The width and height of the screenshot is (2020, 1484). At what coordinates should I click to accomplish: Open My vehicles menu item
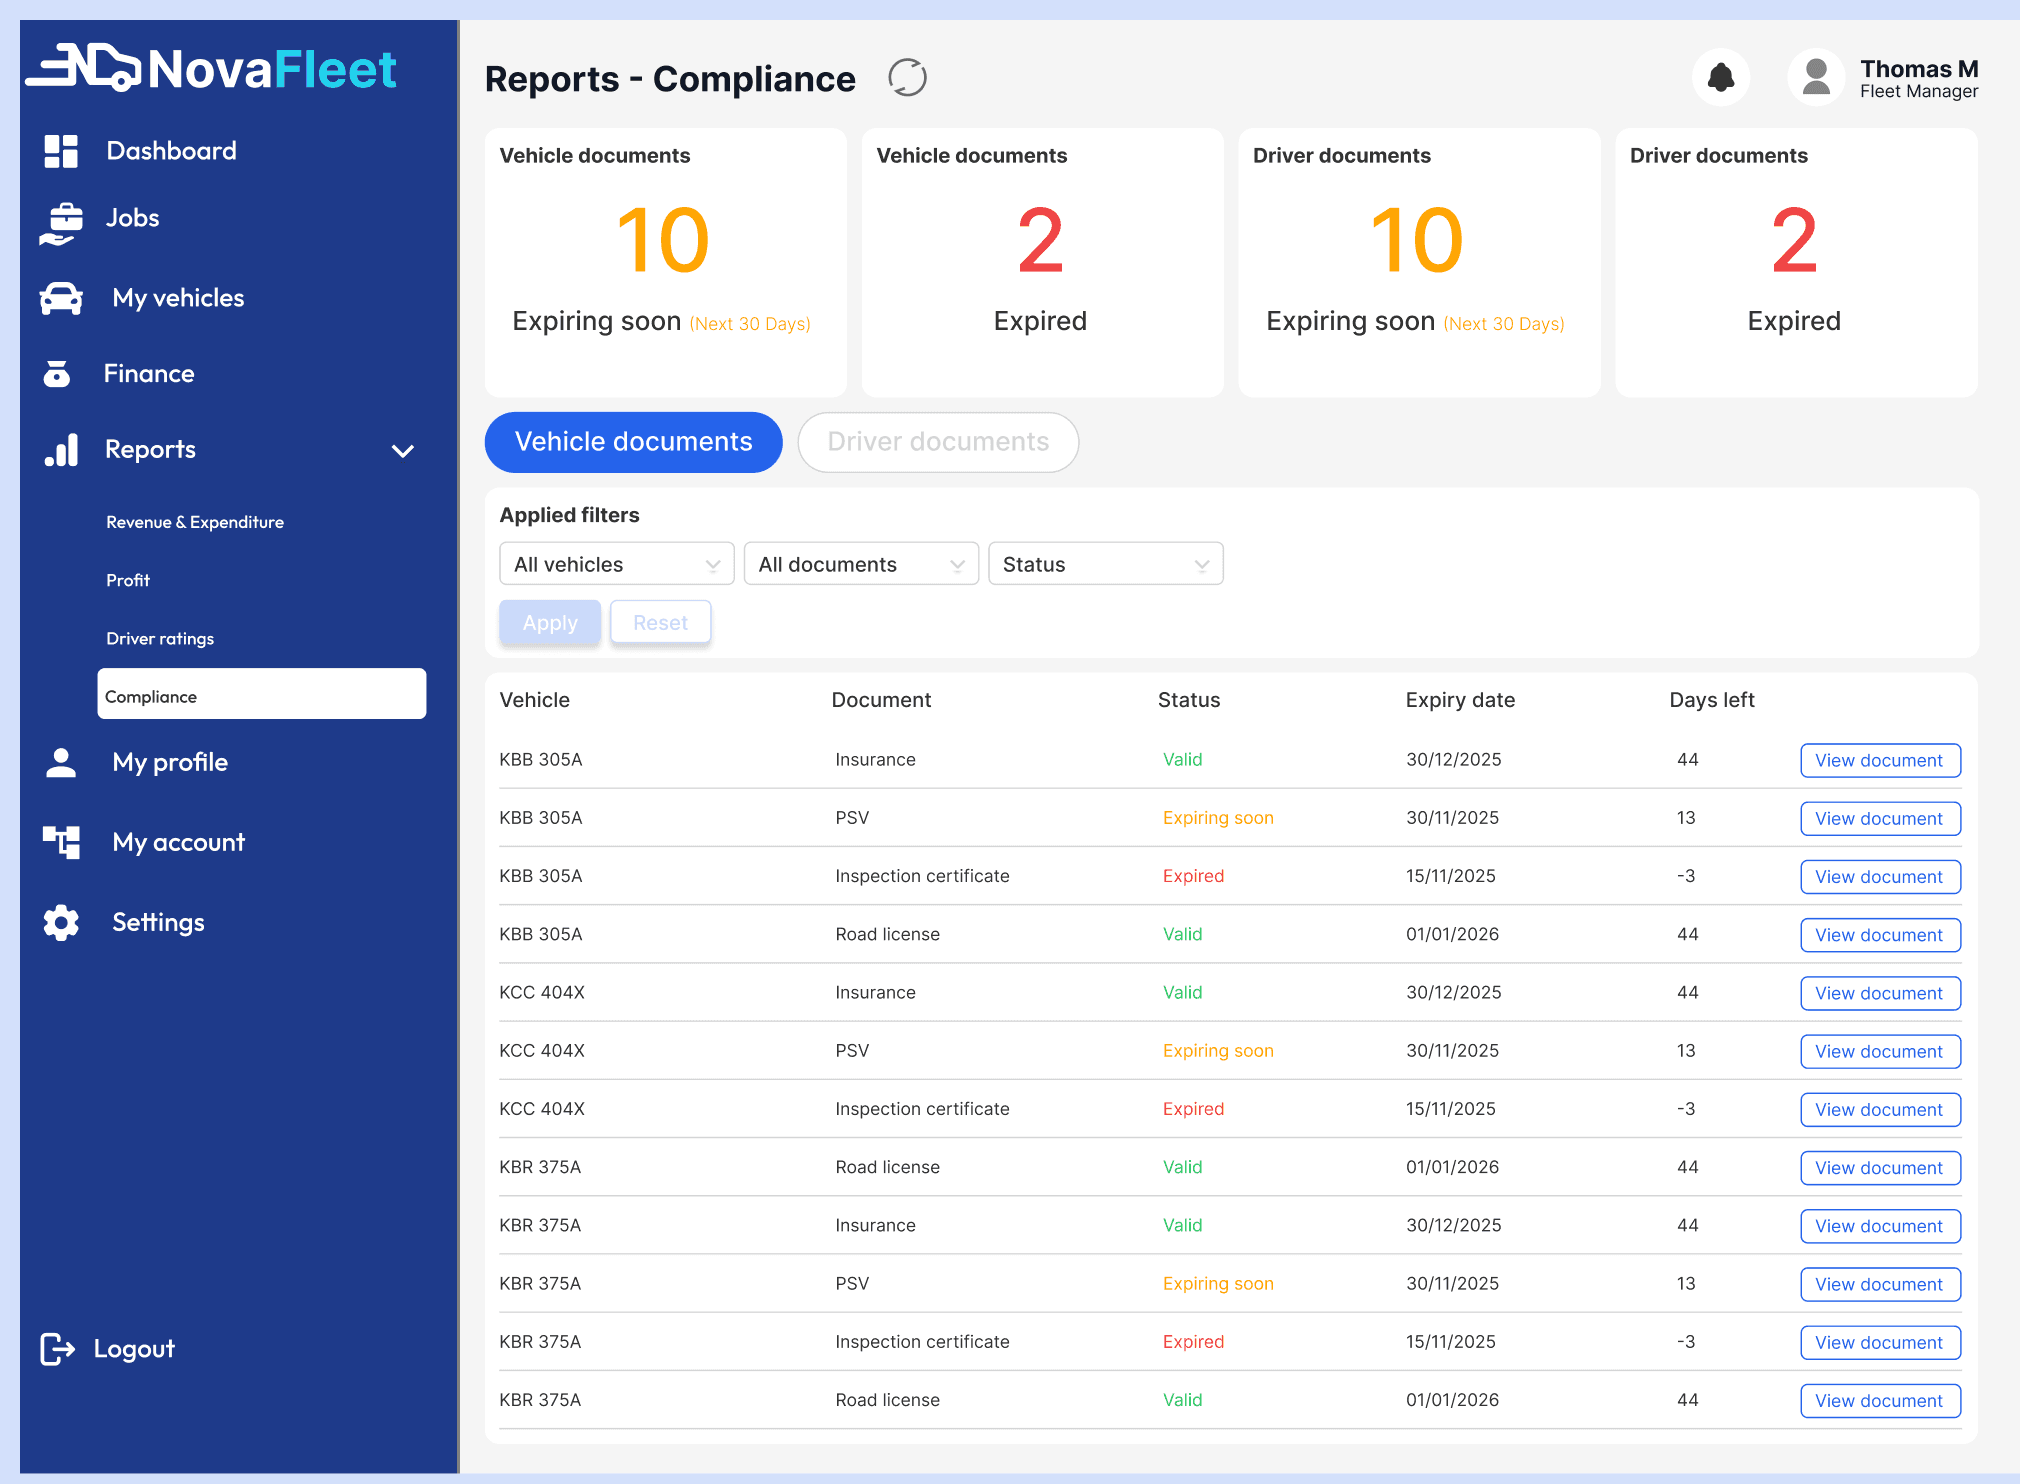[x=178, y=298]
